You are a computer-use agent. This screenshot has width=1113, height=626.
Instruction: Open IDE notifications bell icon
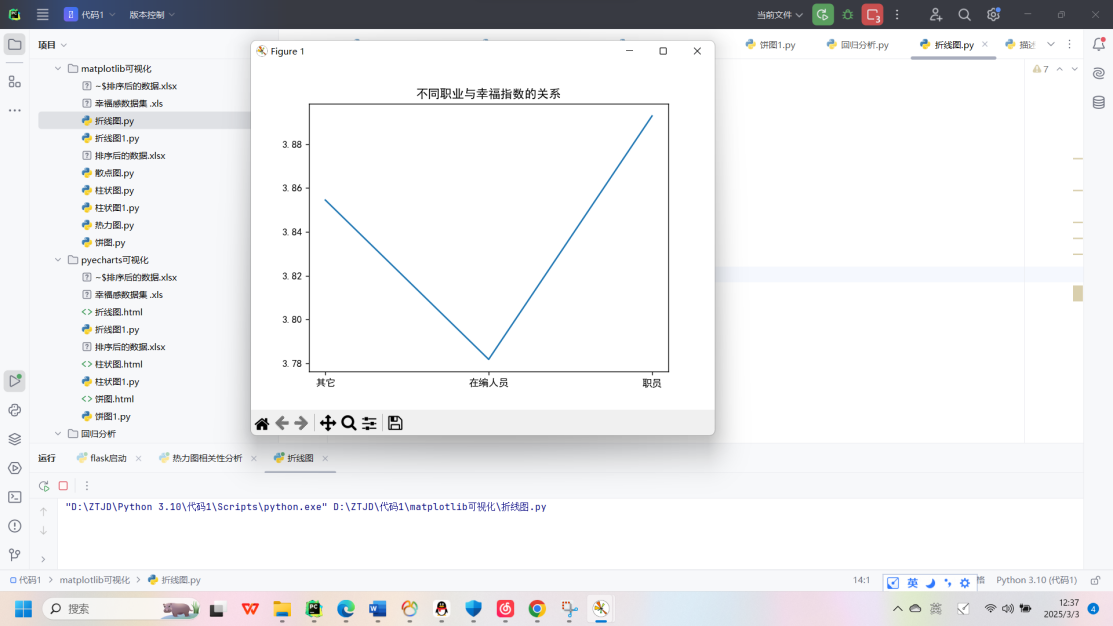[1099, 44]
